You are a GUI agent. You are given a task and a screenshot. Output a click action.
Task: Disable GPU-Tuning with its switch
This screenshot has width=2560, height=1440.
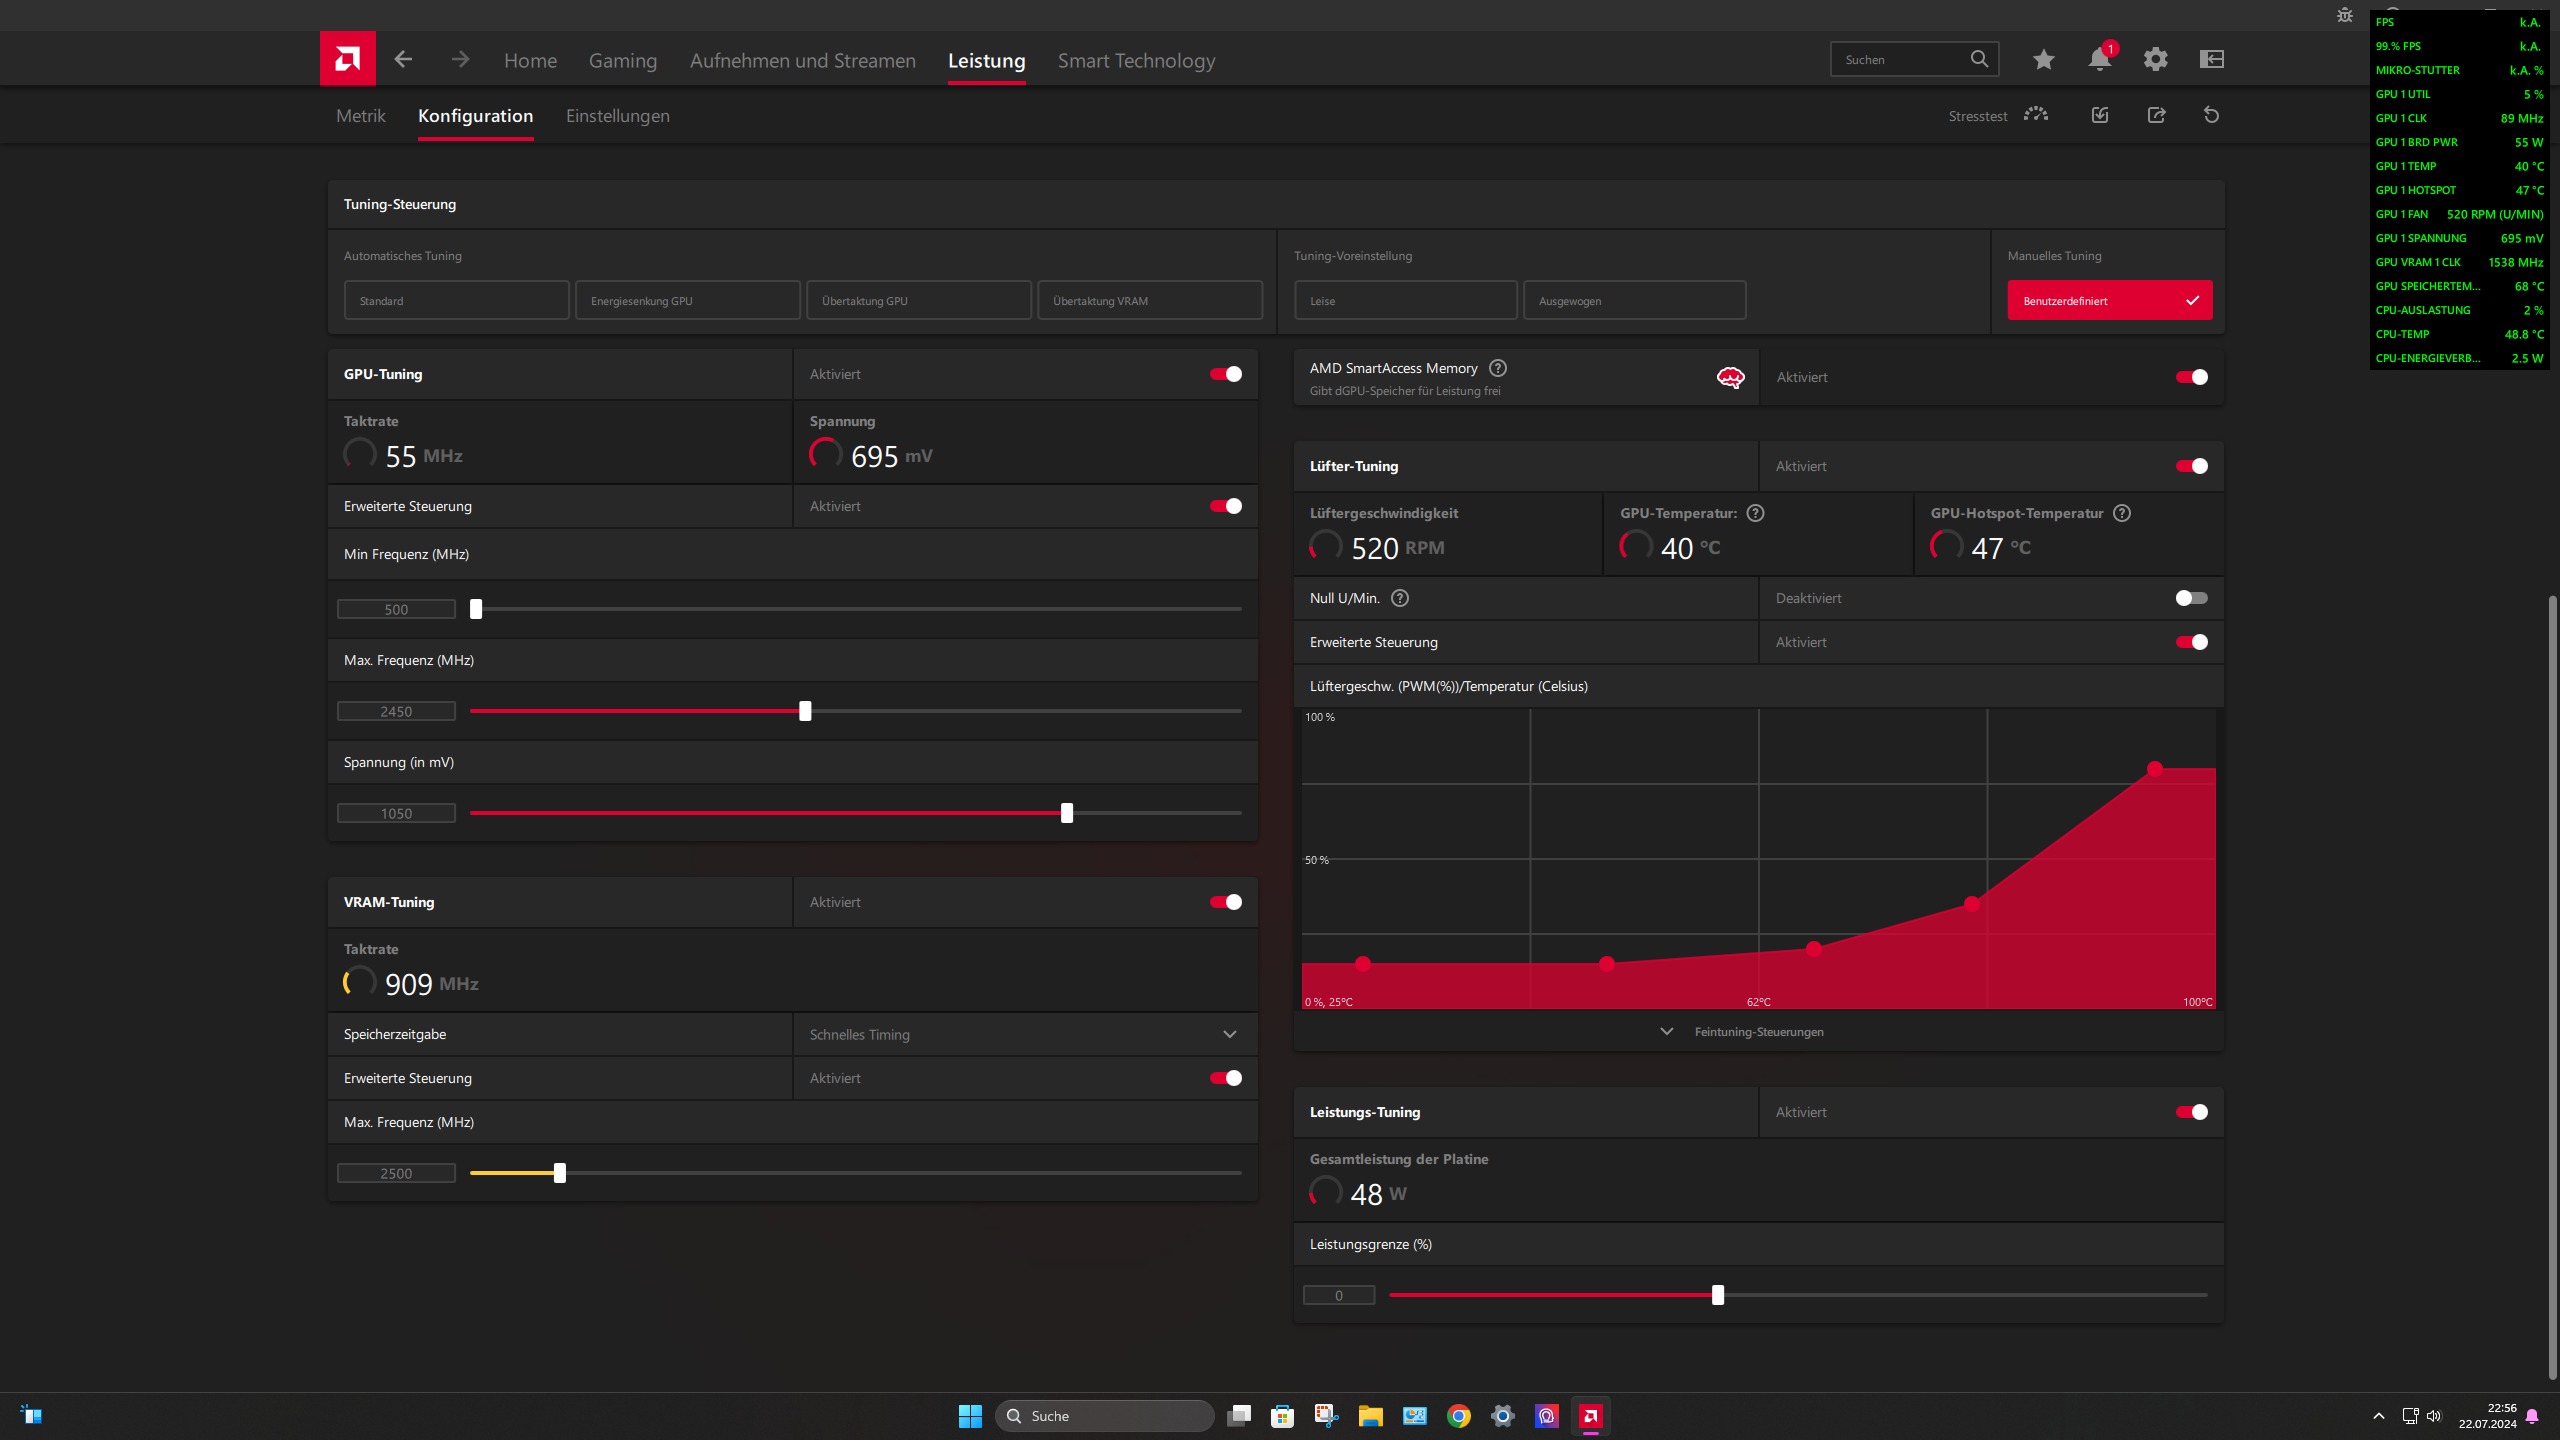1224,373
